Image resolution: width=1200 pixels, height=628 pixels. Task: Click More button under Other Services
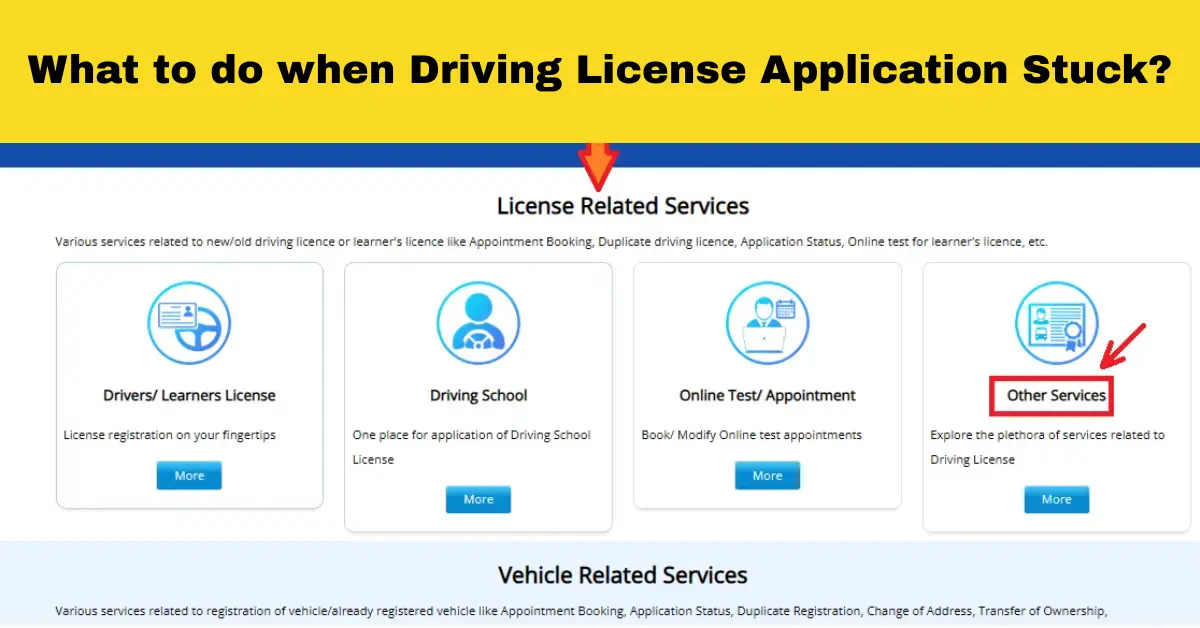[1056, 499]
